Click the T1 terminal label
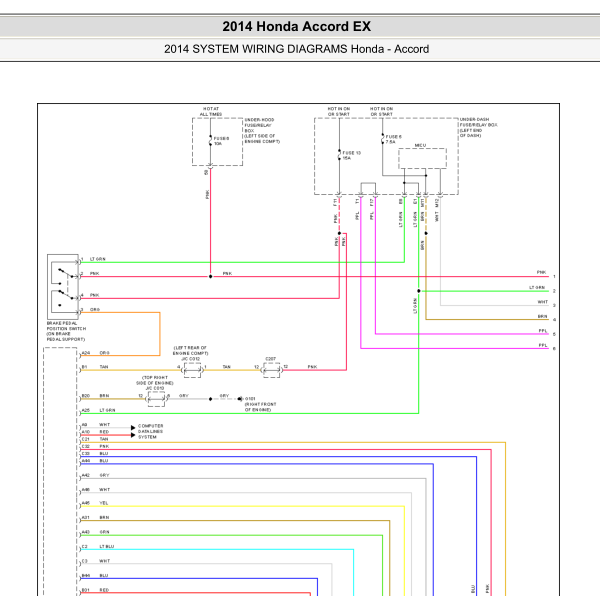Viewport: 600px width, 596px height. 357,201
